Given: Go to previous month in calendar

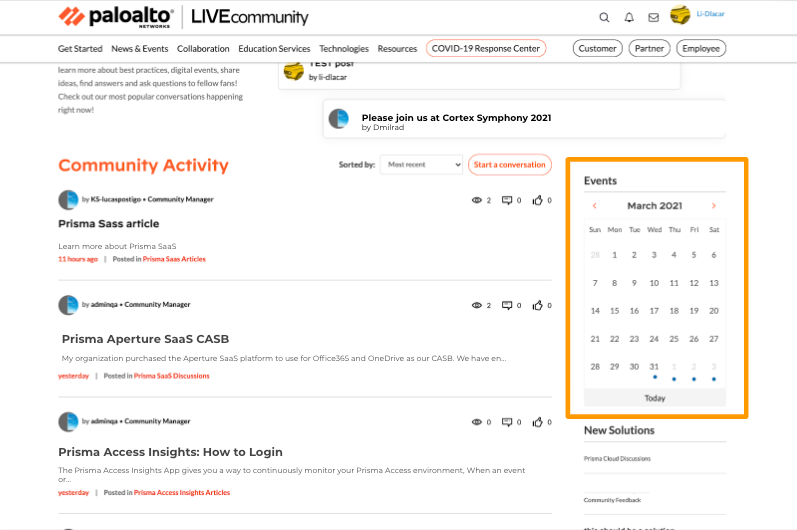Looking at the screenshot, I should pyautogui.click(x=595, y=206).
